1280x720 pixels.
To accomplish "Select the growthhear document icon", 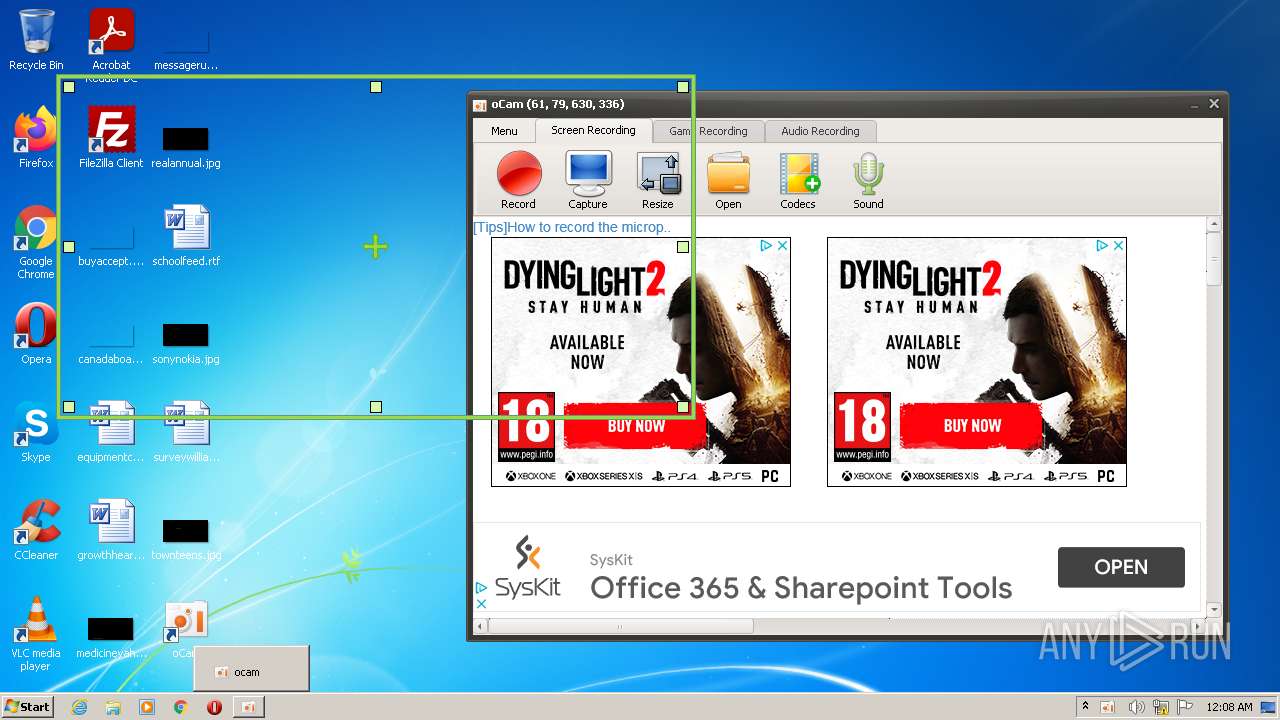I will pos(111,530).
